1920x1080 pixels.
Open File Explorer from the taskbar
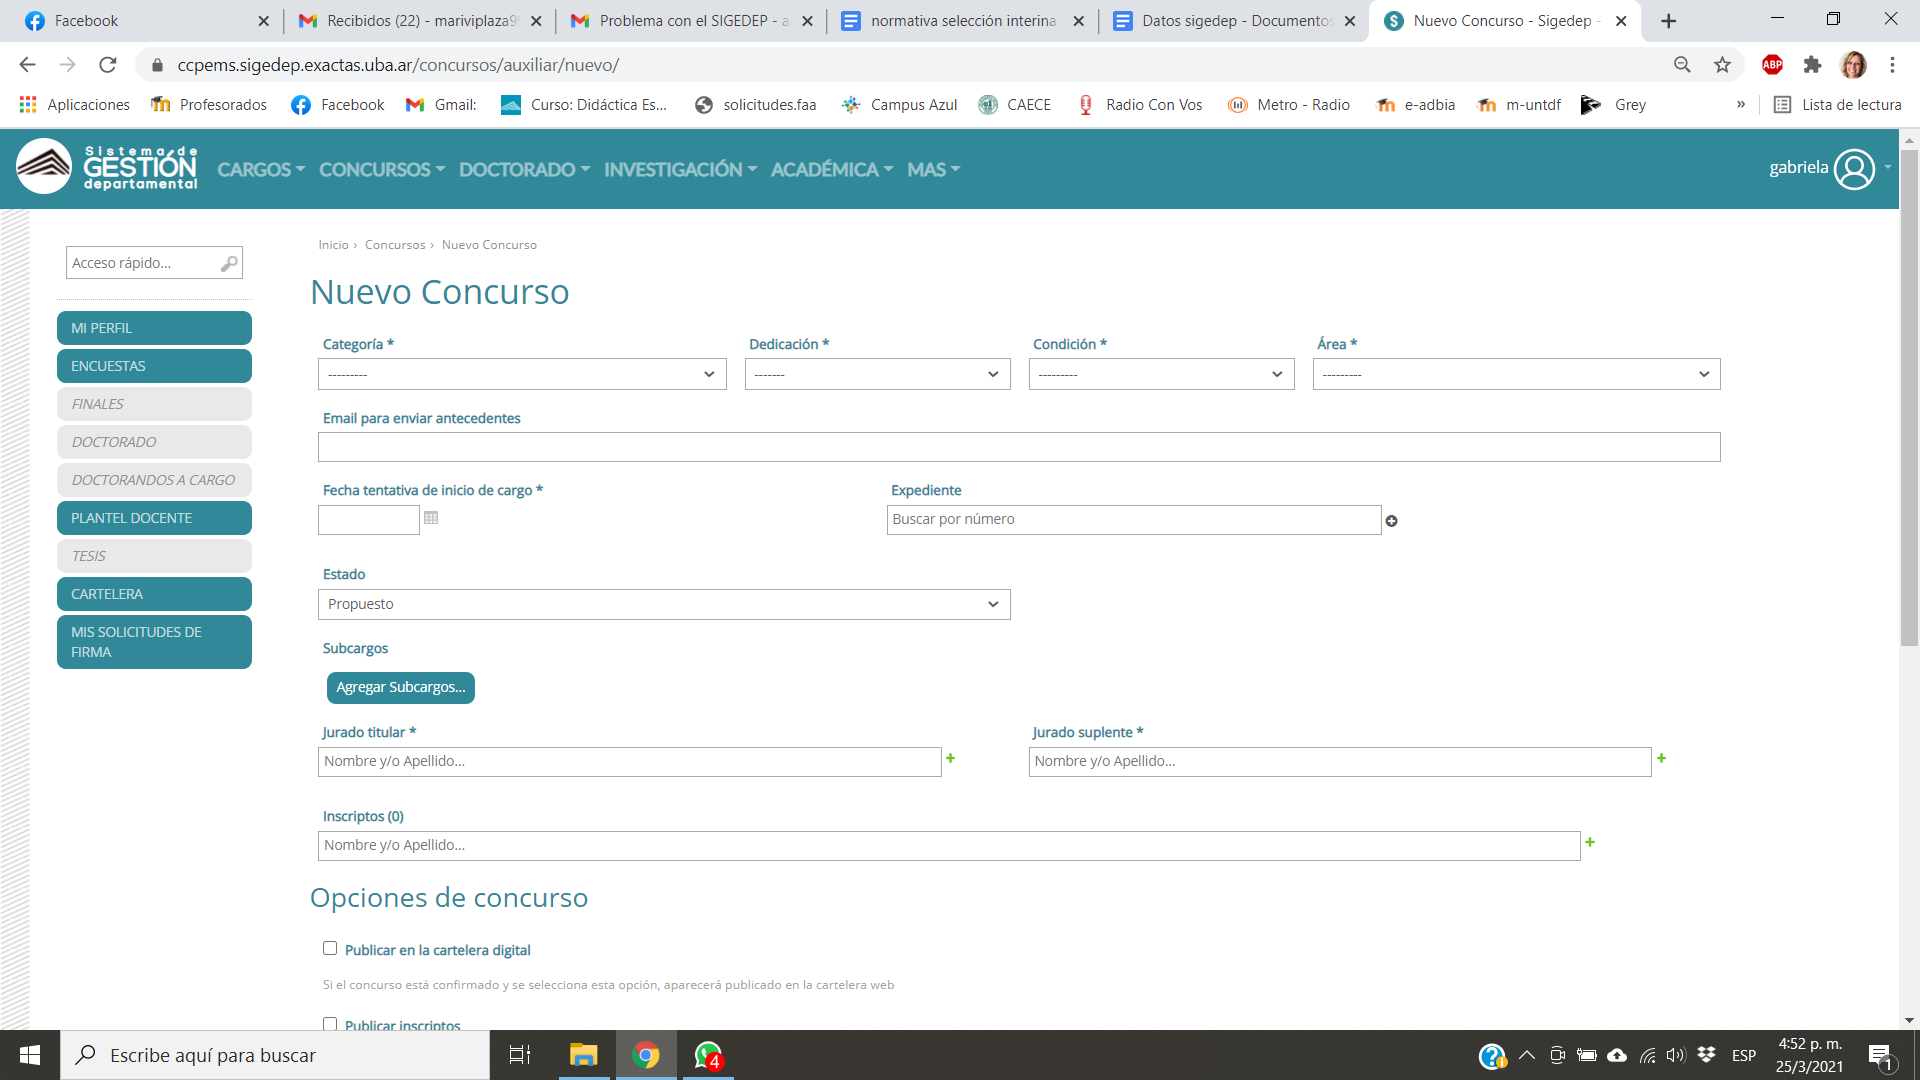583,1055
